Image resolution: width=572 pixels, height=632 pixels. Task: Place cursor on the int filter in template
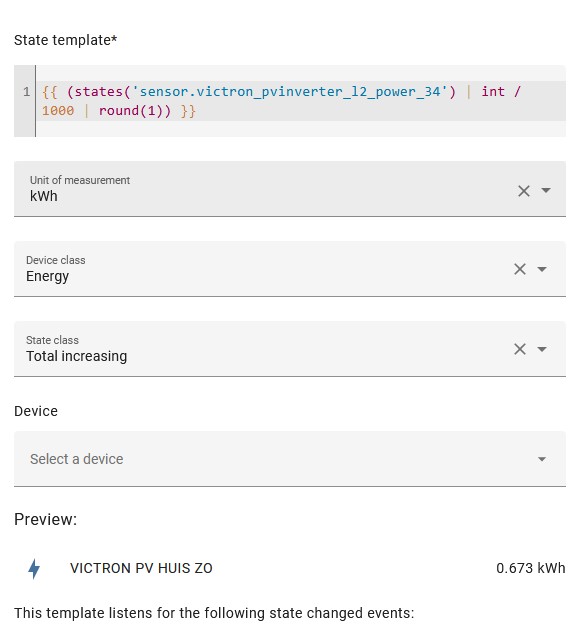(x=493, y=91)
